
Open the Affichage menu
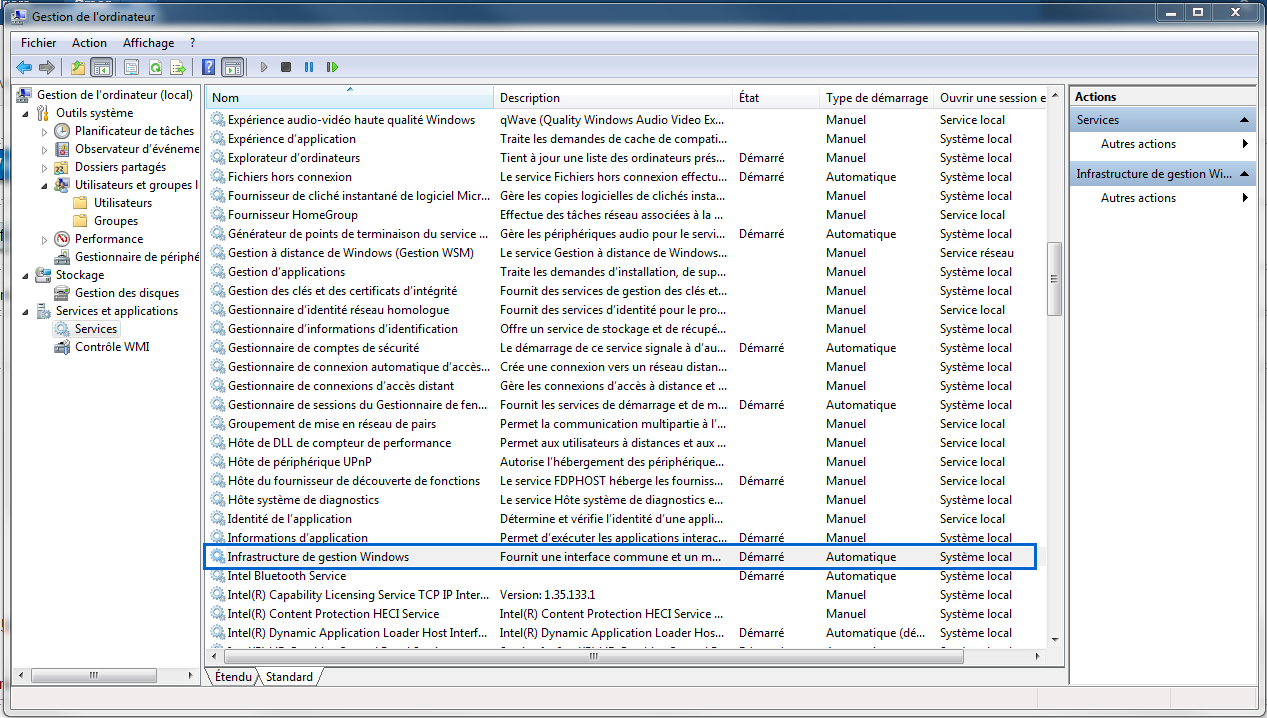coord(148,43)
